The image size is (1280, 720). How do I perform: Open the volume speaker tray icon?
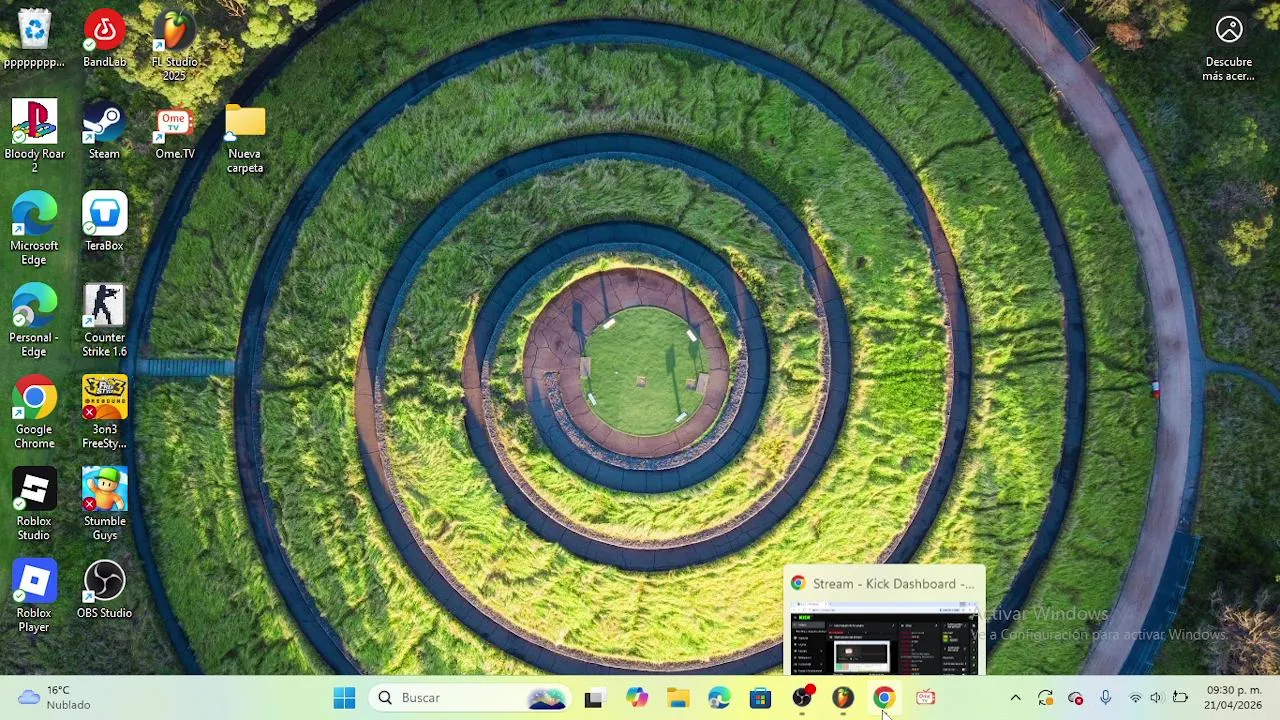click(x=1157, y=698)
